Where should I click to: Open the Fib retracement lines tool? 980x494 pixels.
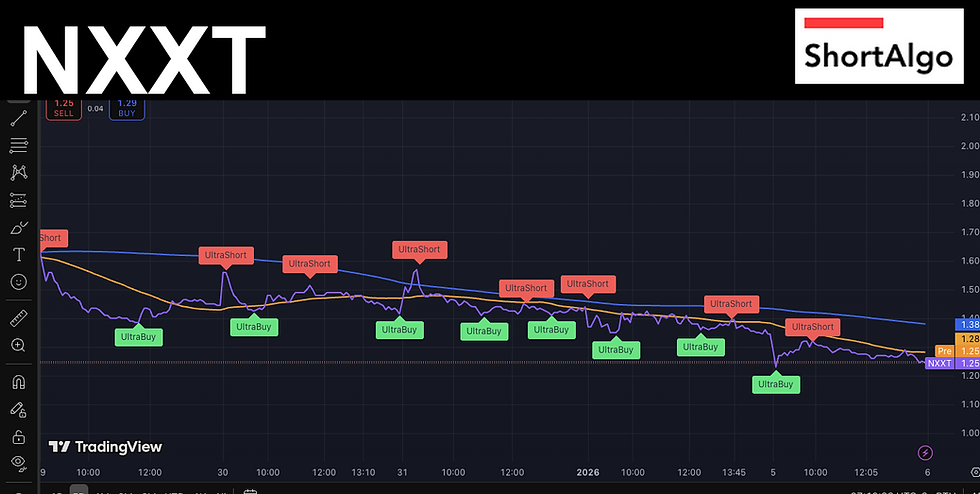pyautogui.click(x=19, y=146)
